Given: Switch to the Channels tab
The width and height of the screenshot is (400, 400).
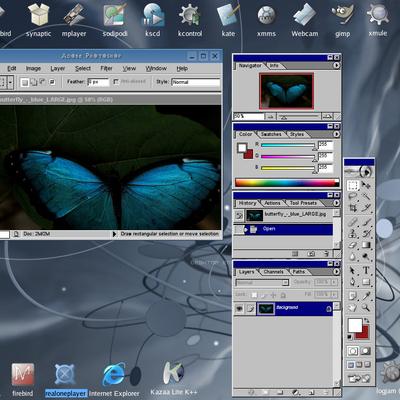Looking at the screenshot, I should coord(273,272).
